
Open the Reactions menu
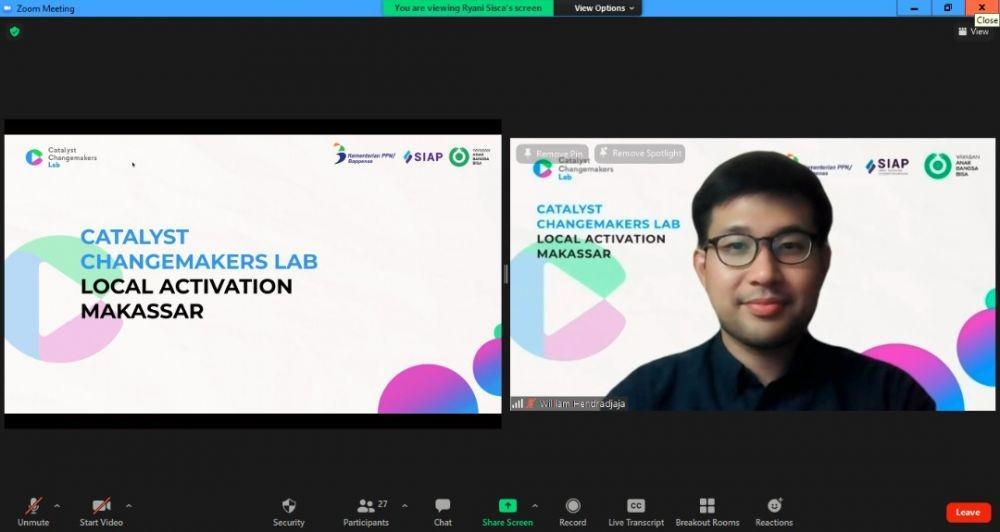point(774,512)
